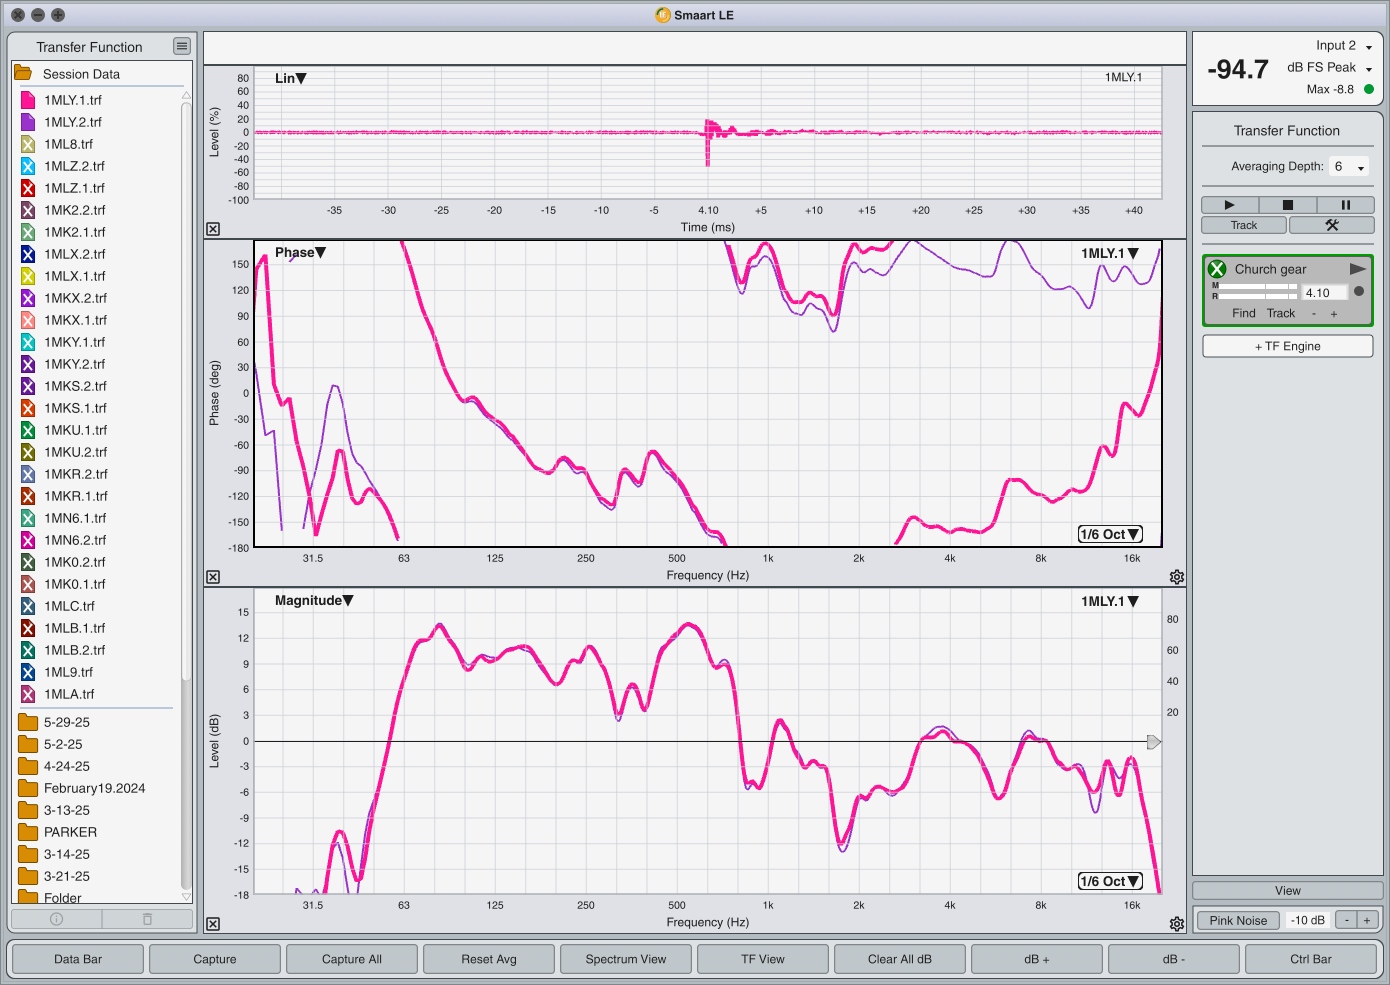Click the Capture All button
Image resolution: width=1390 pixels, height=985 pixels.
(352, 959)
